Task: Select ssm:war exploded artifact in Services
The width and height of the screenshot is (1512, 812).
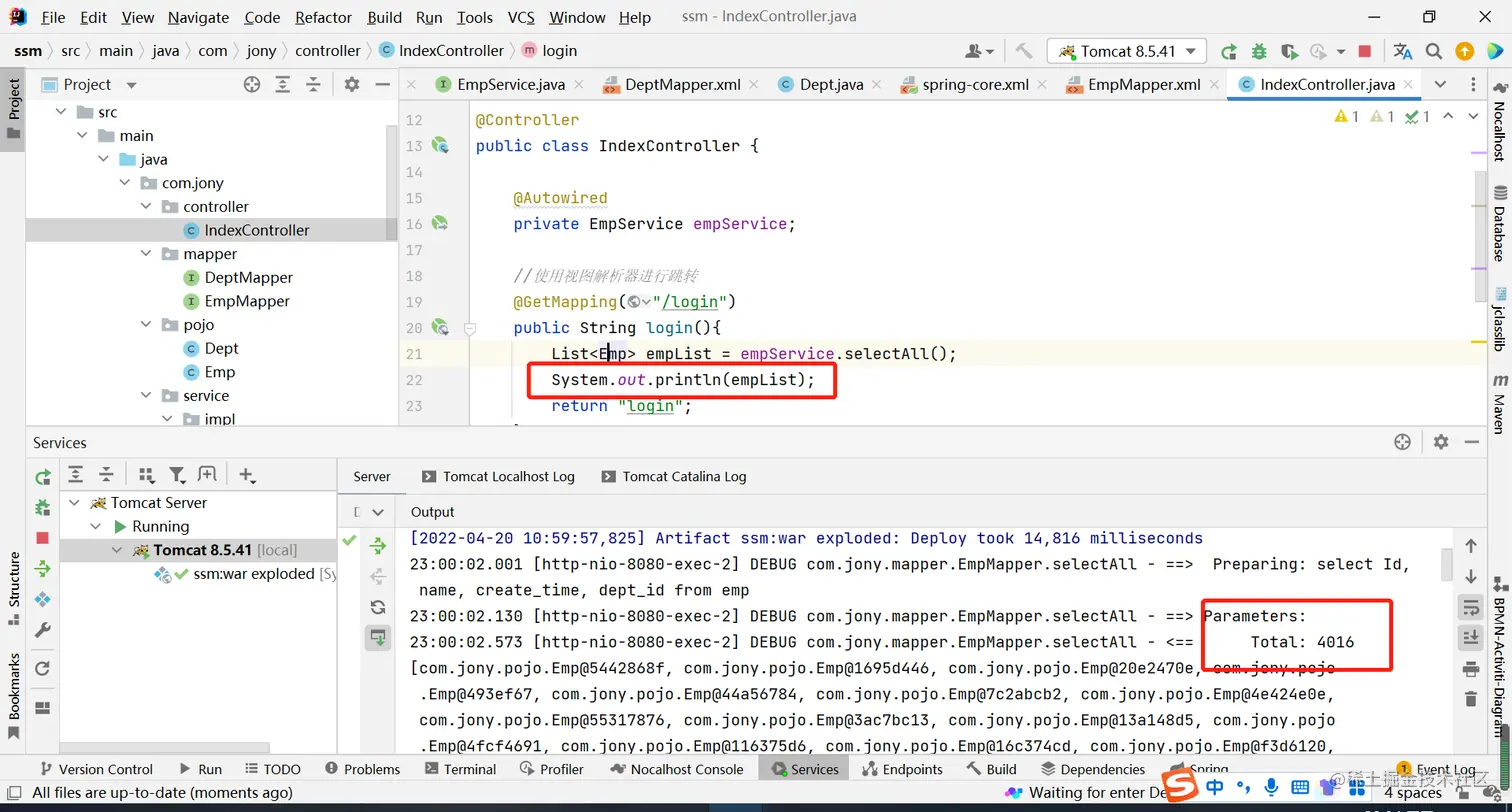Action: (254, 574)
